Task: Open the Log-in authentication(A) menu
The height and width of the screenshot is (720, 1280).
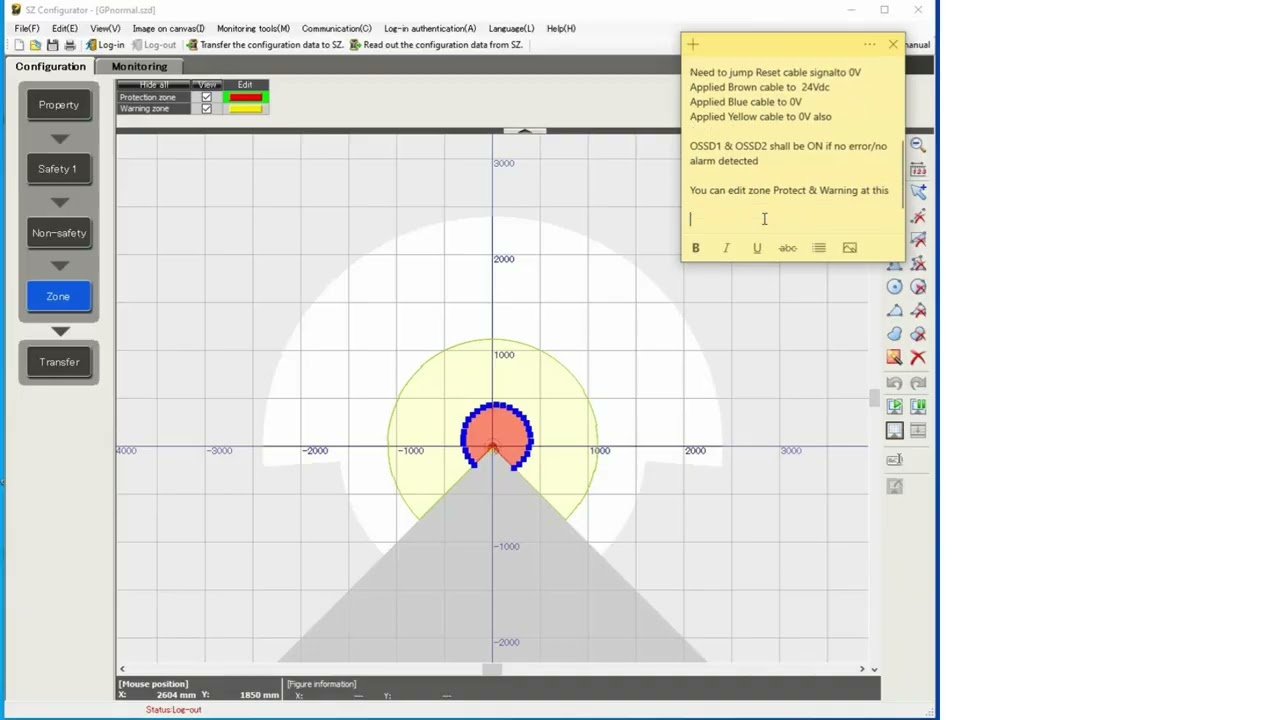Action: pyautogui.click(x=430, y=28)
